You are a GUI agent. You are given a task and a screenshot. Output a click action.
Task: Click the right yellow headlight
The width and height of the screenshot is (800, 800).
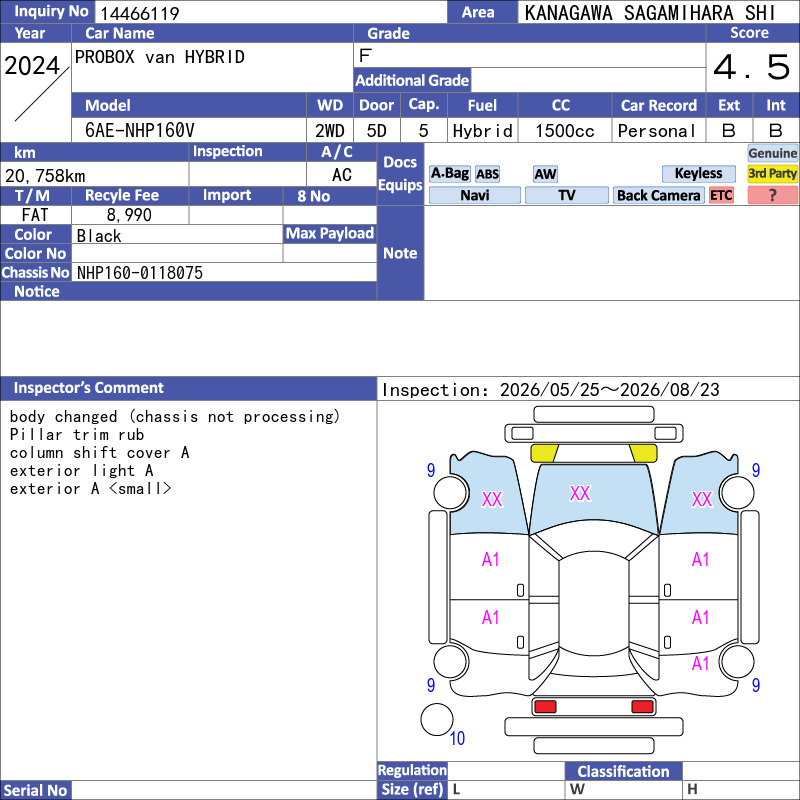tap(643, 453)
